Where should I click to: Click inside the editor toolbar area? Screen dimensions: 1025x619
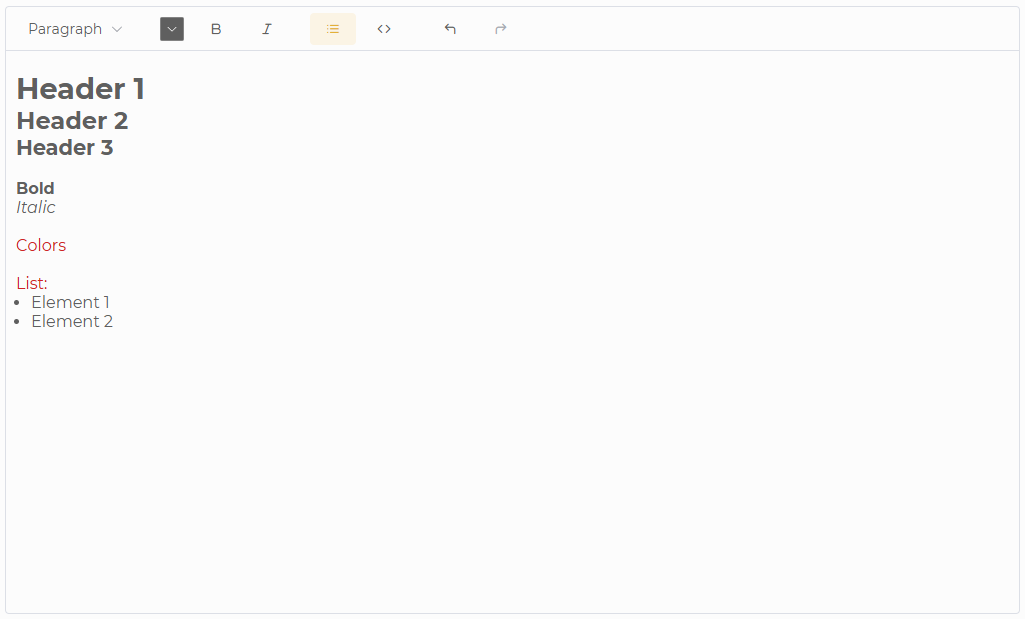tap(600, 28)
